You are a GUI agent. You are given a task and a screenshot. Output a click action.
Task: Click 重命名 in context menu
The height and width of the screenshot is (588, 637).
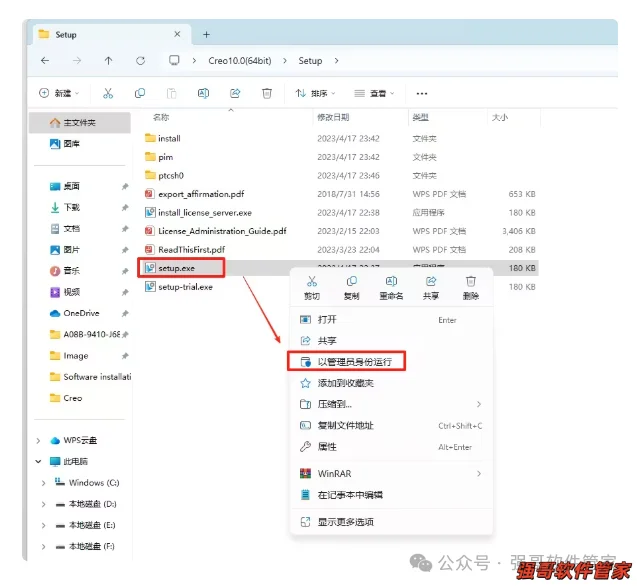pos(391,288)
